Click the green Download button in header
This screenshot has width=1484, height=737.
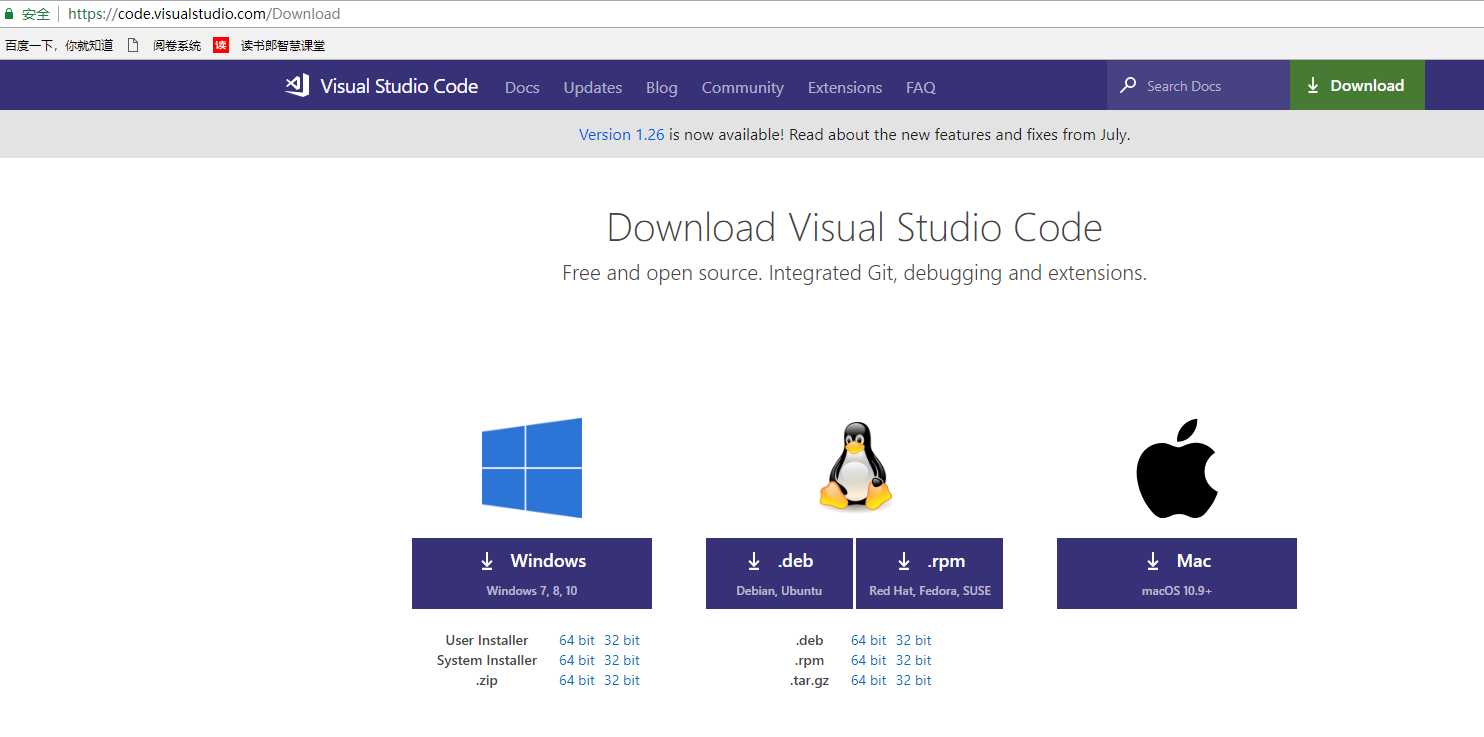(x=1357, y=85)
